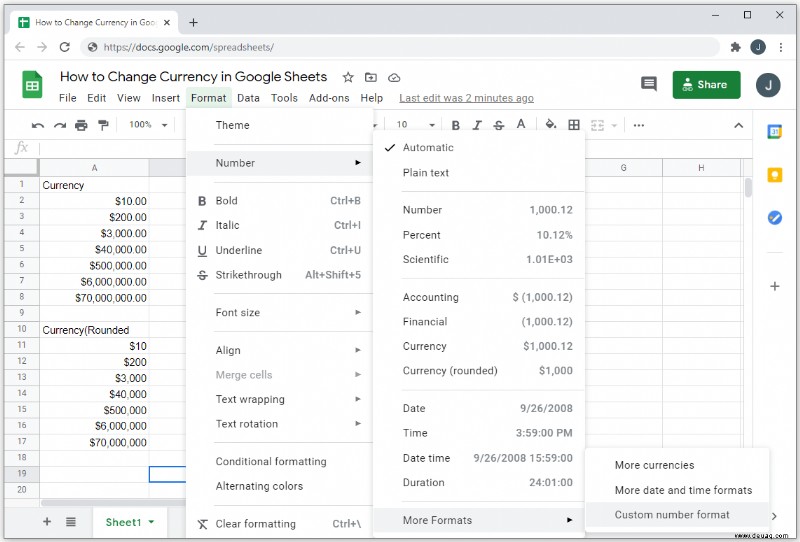Click the Move to folder icon
Viewport: 800px width, 542px height.
pyautogui.click(x=371, y=78)
